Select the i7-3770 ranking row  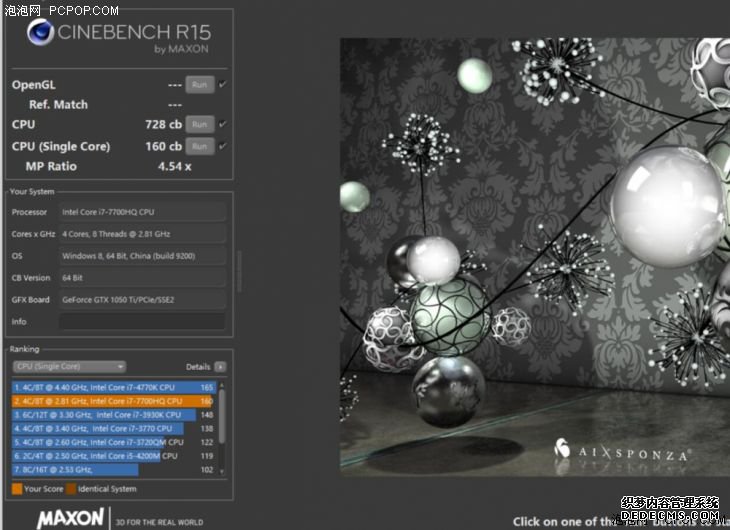(114, 428)
